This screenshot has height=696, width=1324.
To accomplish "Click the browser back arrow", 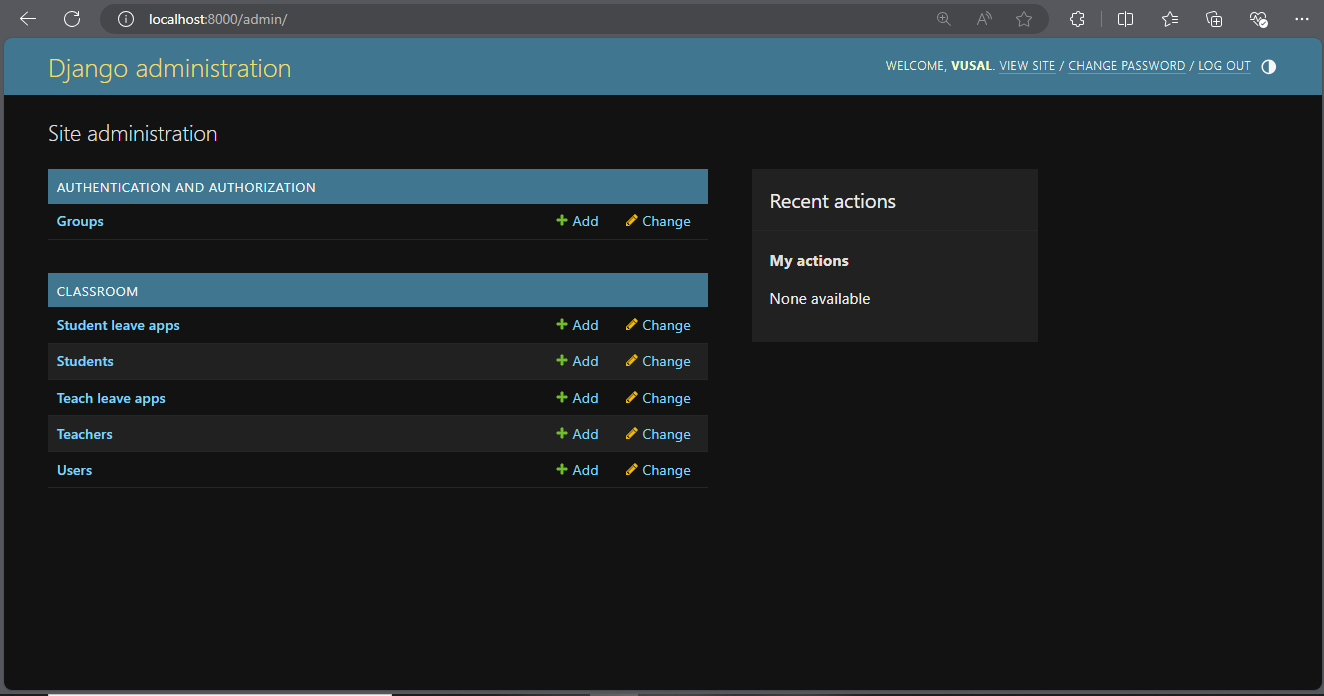I will tap(28, 19).
